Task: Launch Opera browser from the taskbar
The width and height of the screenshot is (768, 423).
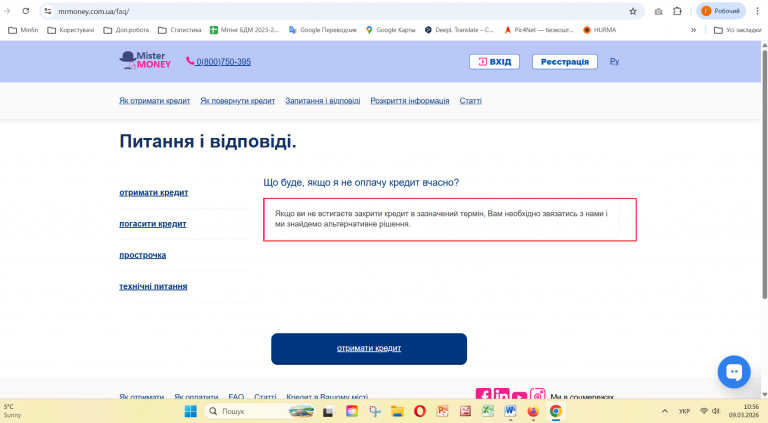Action: [420, 411]
